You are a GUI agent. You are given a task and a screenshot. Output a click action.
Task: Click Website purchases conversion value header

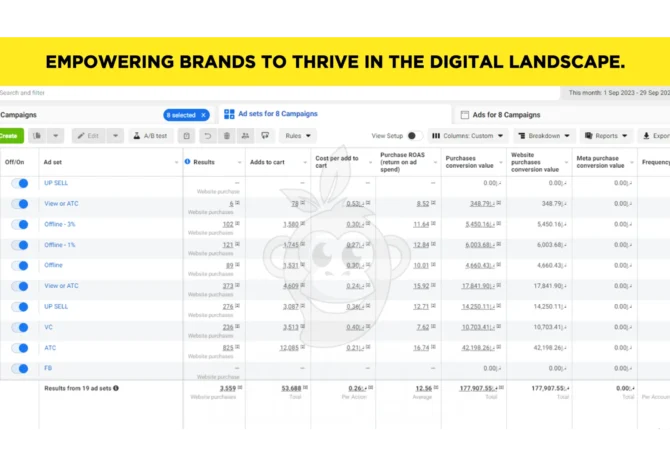(535, 162)
